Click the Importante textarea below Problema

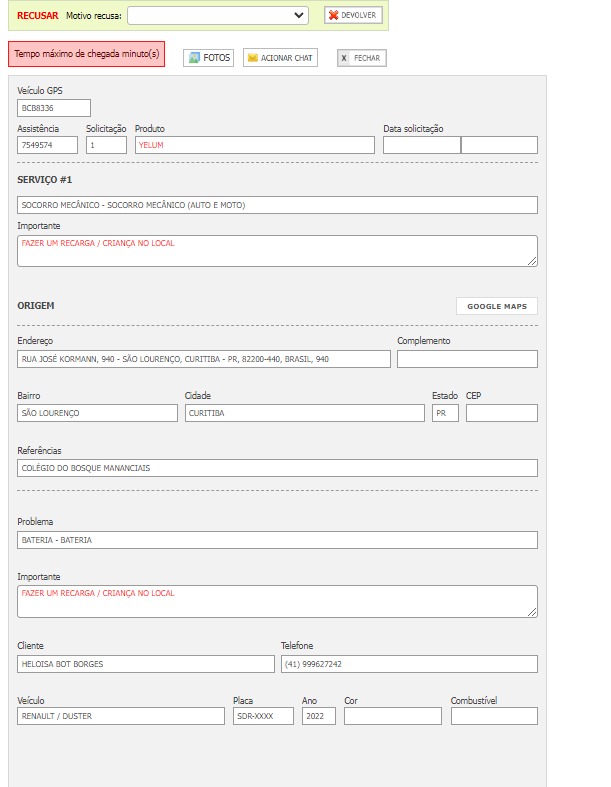coord(277,601)
